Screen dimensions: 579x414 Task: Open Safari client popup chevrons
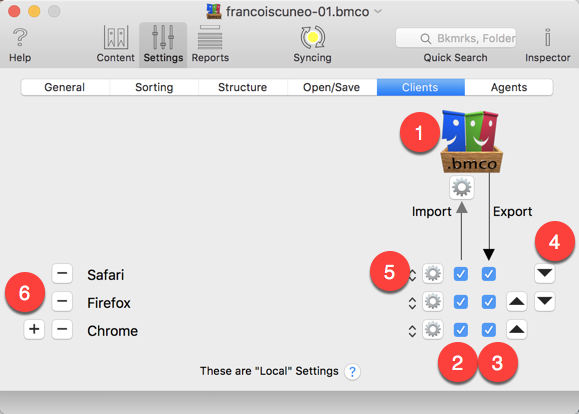[412, 275]
